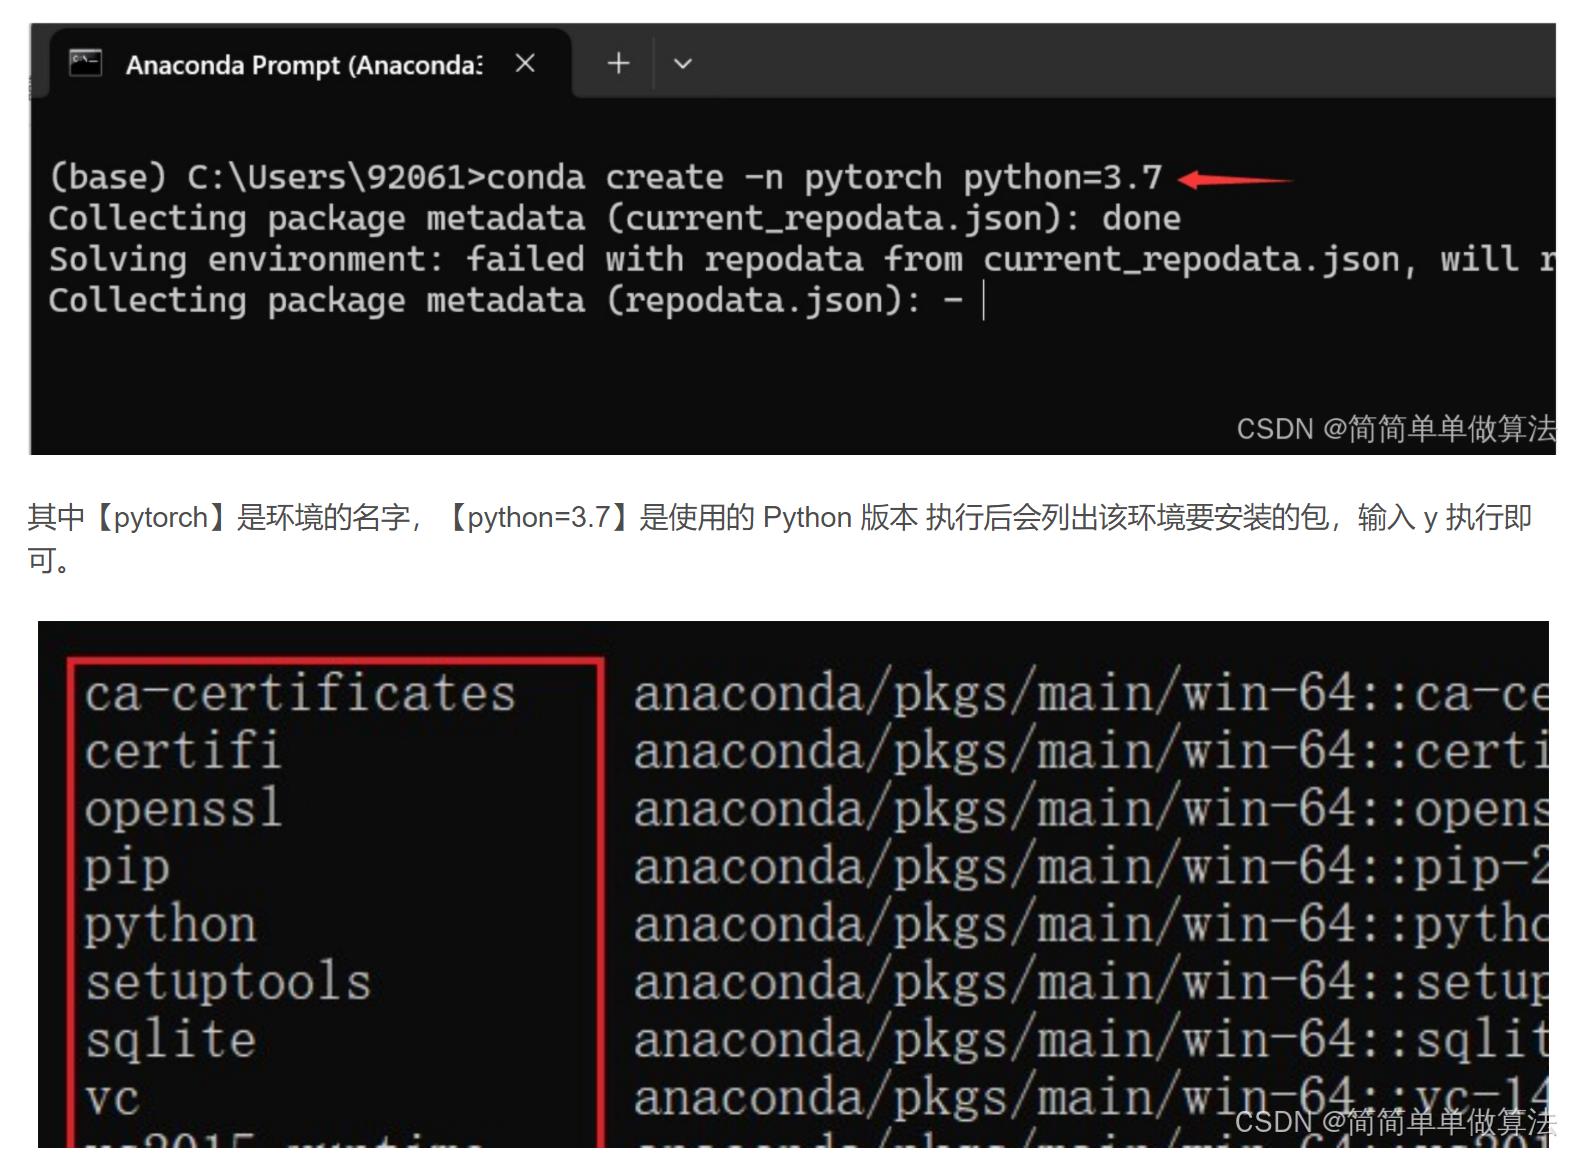
Task: Open a new terminal tab with plus
Action: (x=618, y=63)
